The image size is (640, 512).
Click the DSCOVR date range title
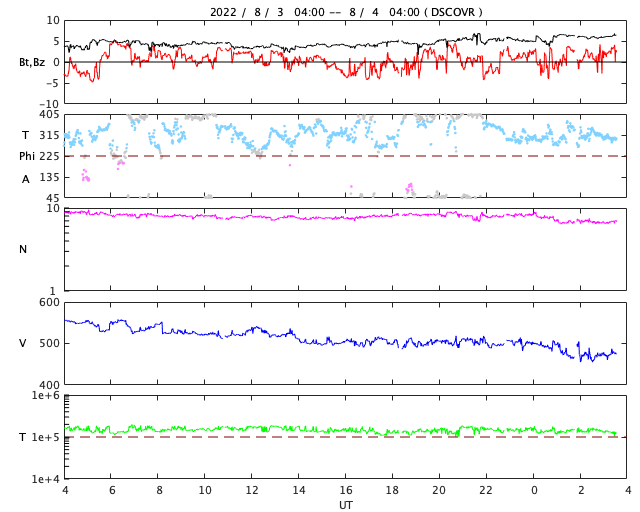[346, 12]
